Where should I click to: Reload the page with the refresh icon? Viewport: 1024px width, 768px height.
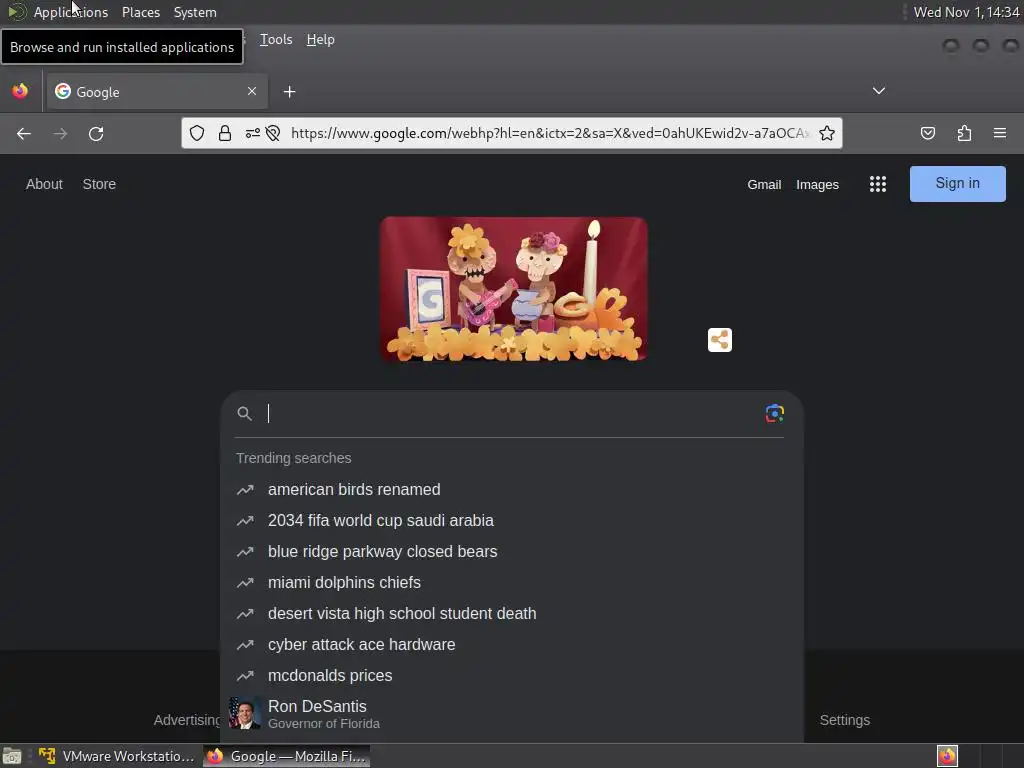pyautogui.click(x=96, y=134)
